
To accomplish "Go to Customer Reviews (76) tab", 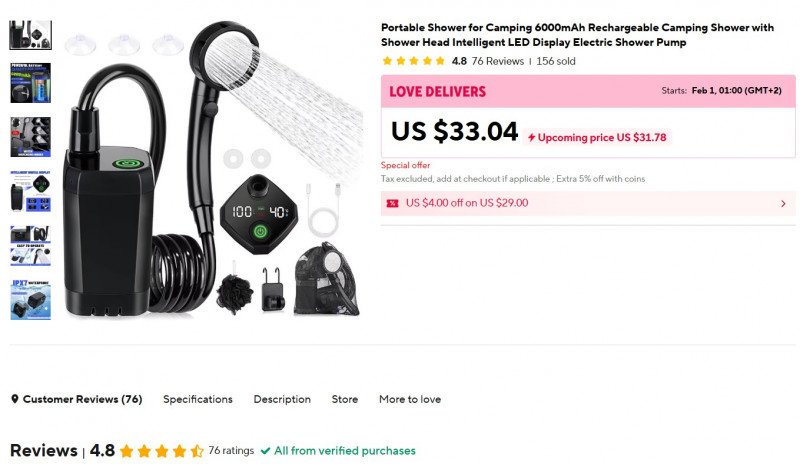I will pos(77,399).
